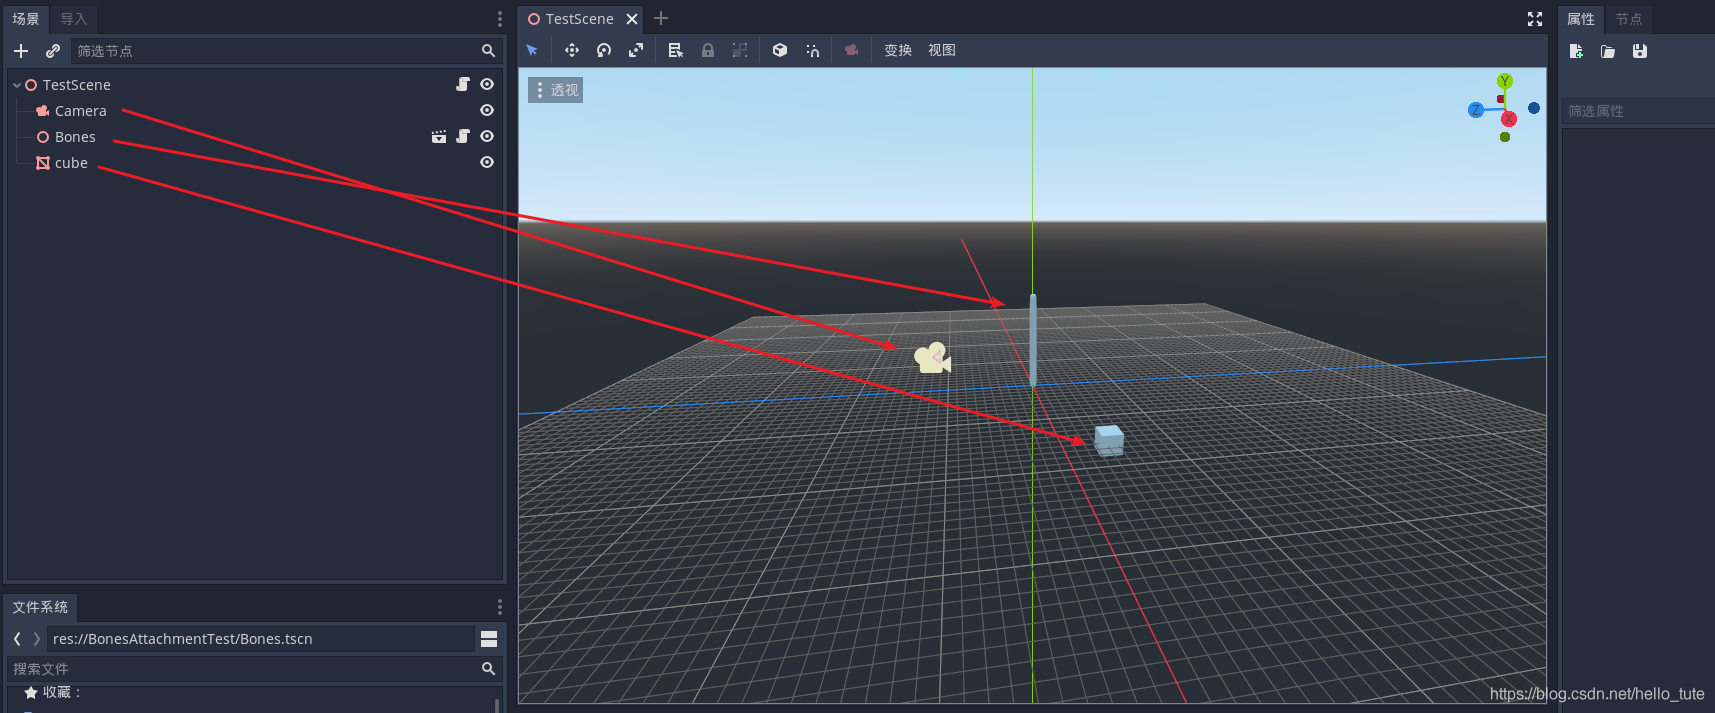
Task: Select the cube node in tree
Action: coord(71,163)
